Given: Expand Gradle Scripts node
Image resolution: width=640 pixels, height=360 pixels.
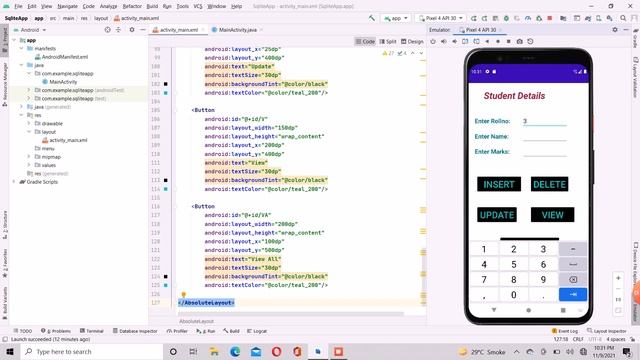Looking at the screenshot, I should (14, 182).
